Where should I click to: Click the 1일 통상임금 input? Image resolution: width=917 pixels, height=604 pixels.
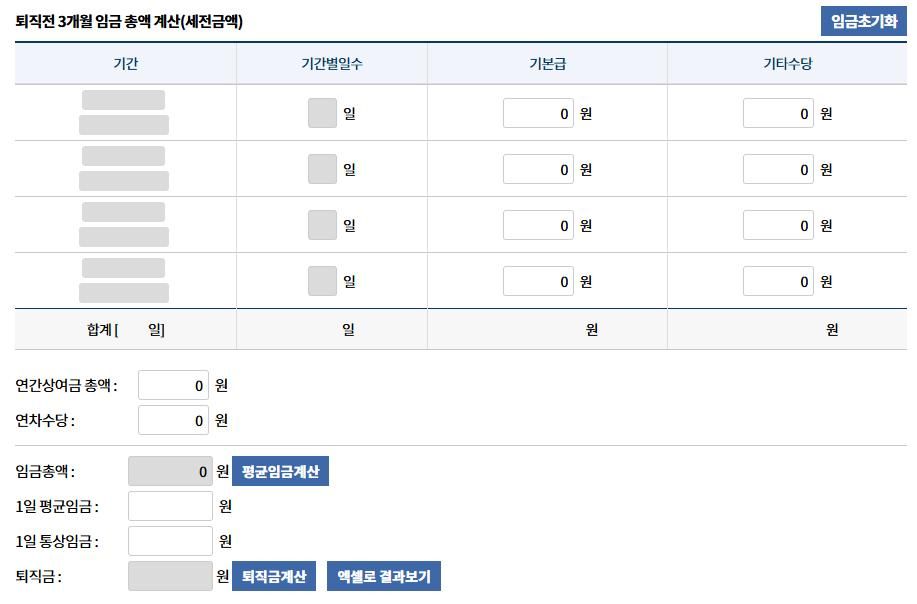[170, 542]
